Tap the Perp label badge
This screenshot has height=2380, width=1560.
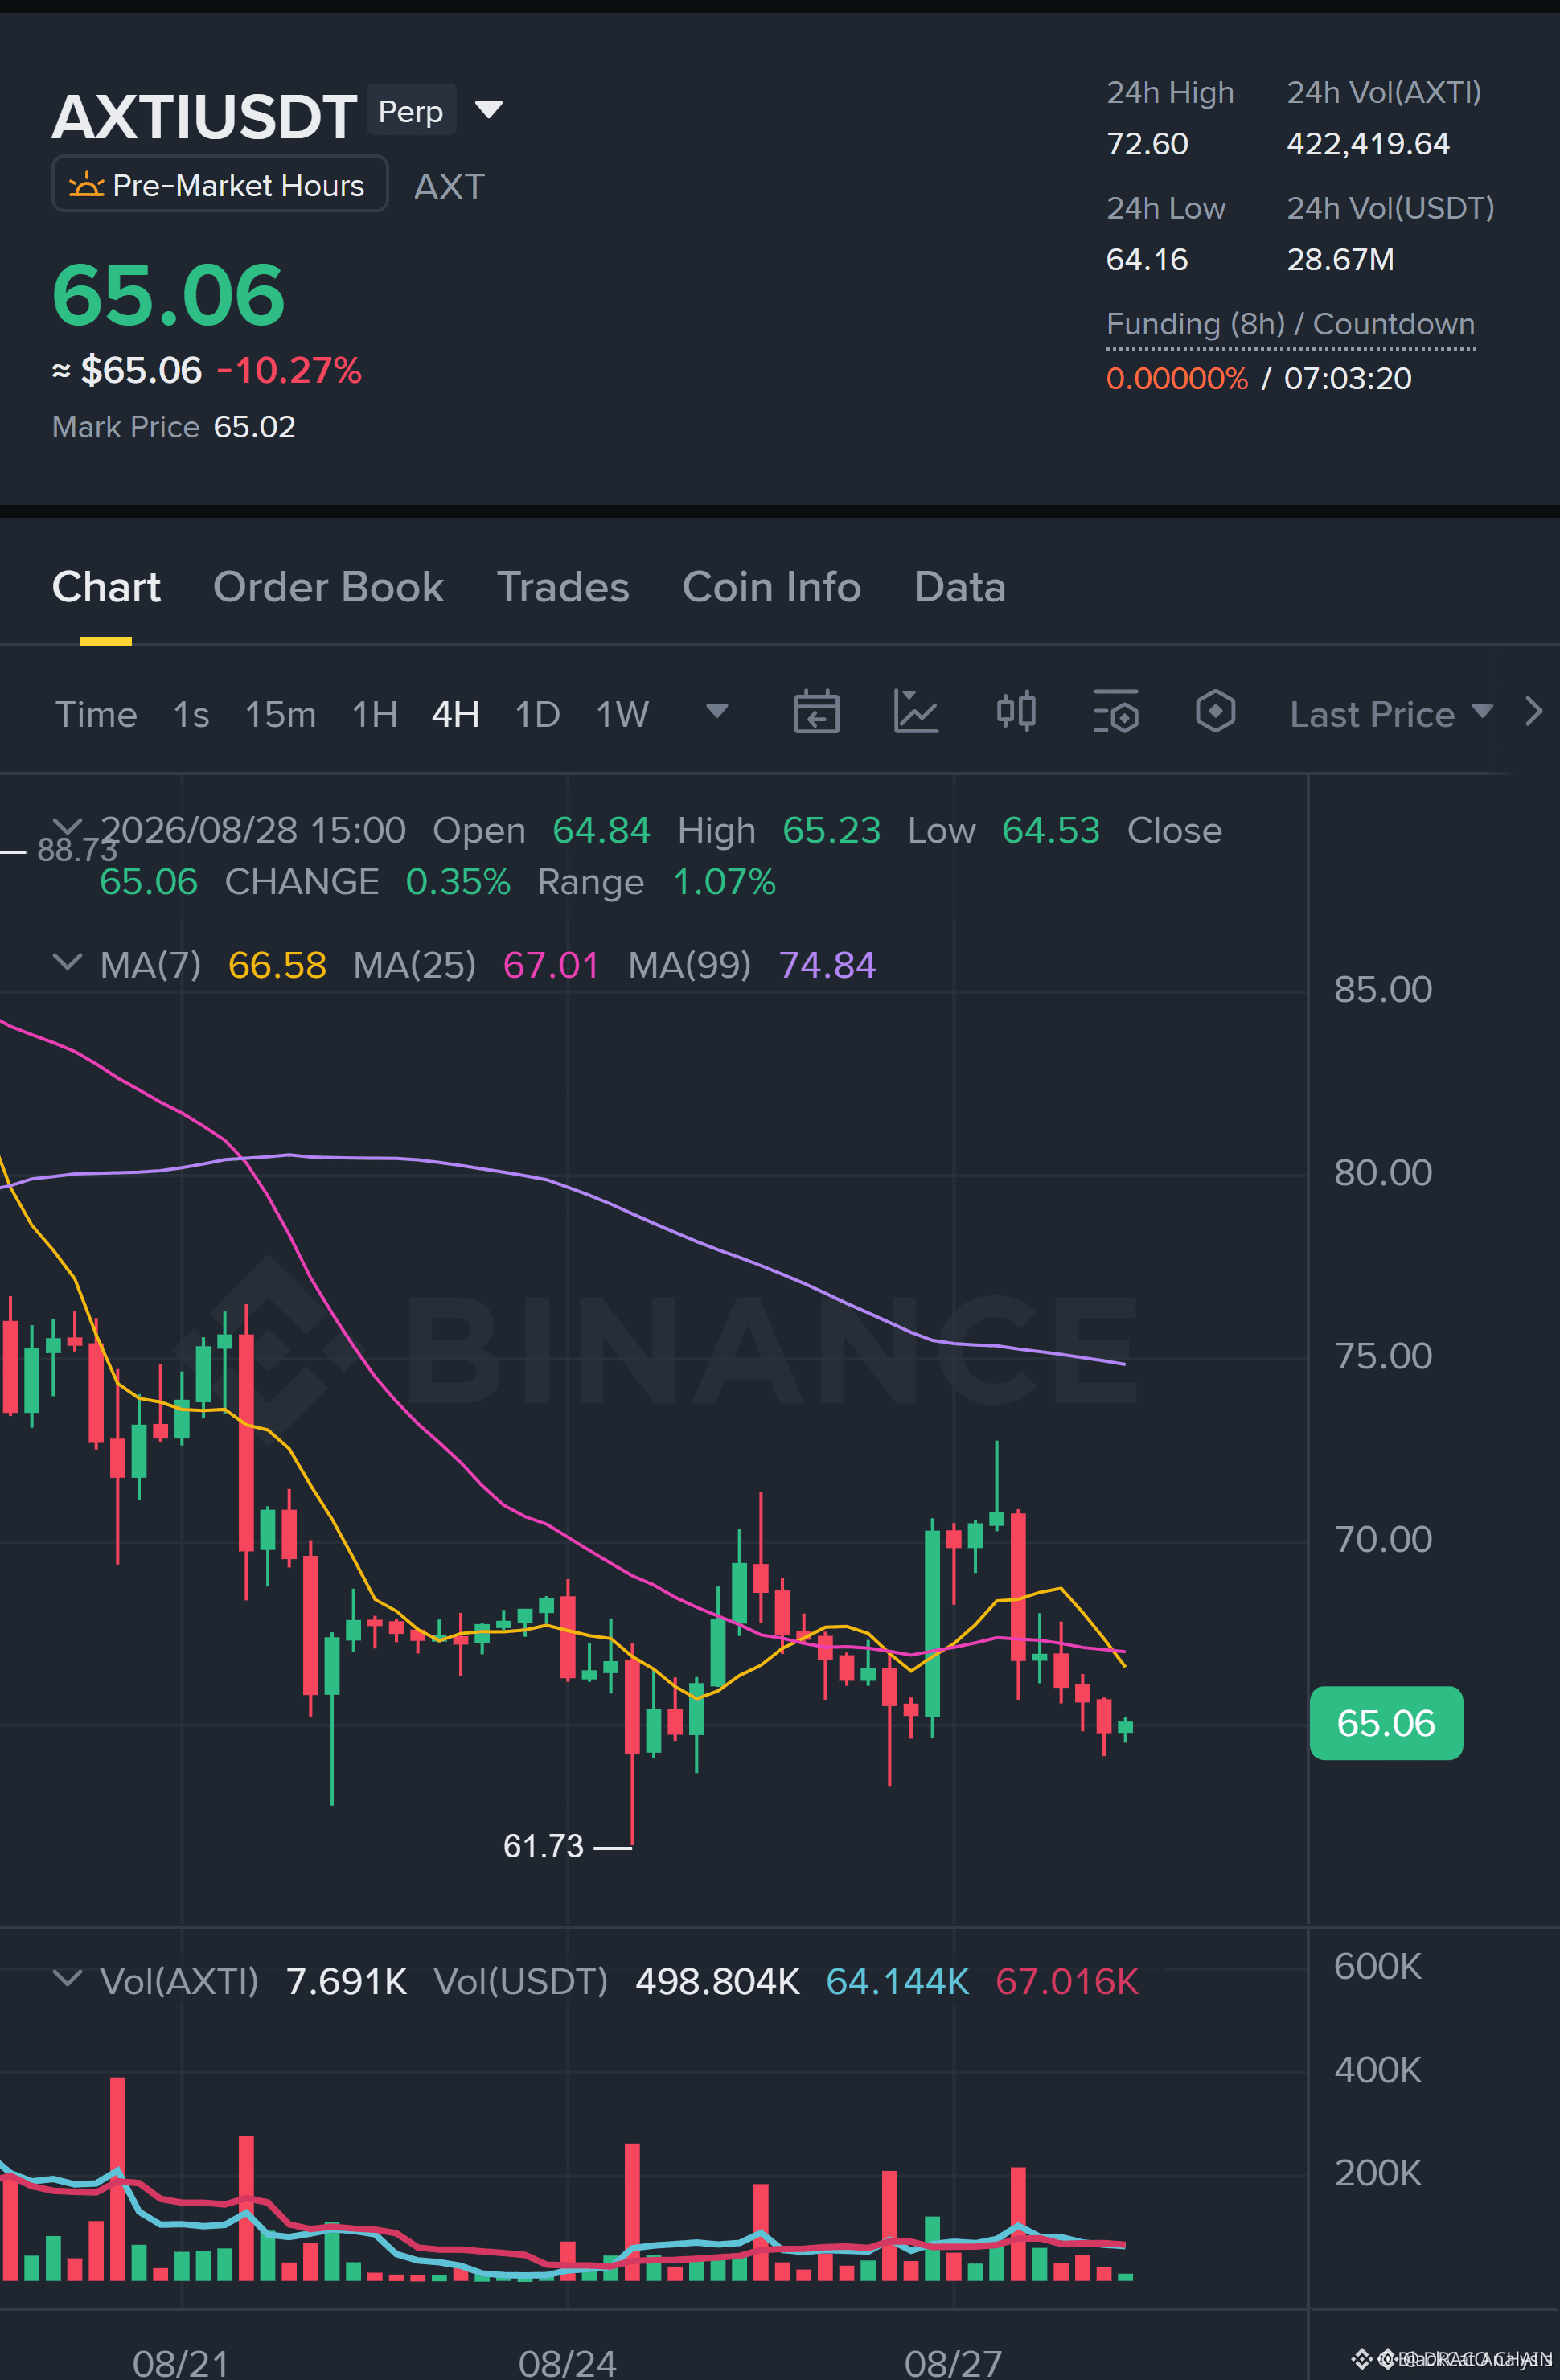(411, 111)
